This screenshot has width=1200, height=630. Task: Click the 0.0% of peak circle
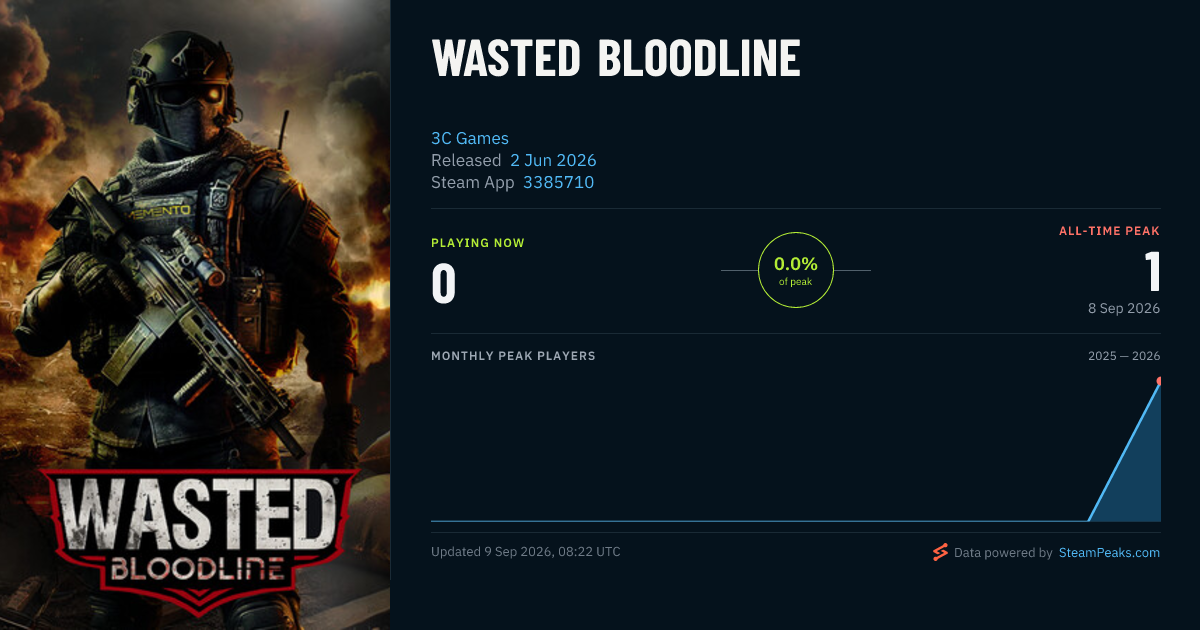796,270
